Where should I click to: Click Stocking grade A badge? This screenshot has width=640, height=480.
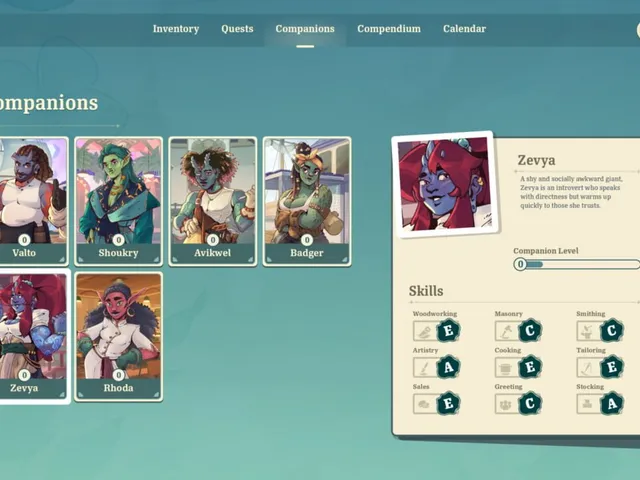click(612, 404)
